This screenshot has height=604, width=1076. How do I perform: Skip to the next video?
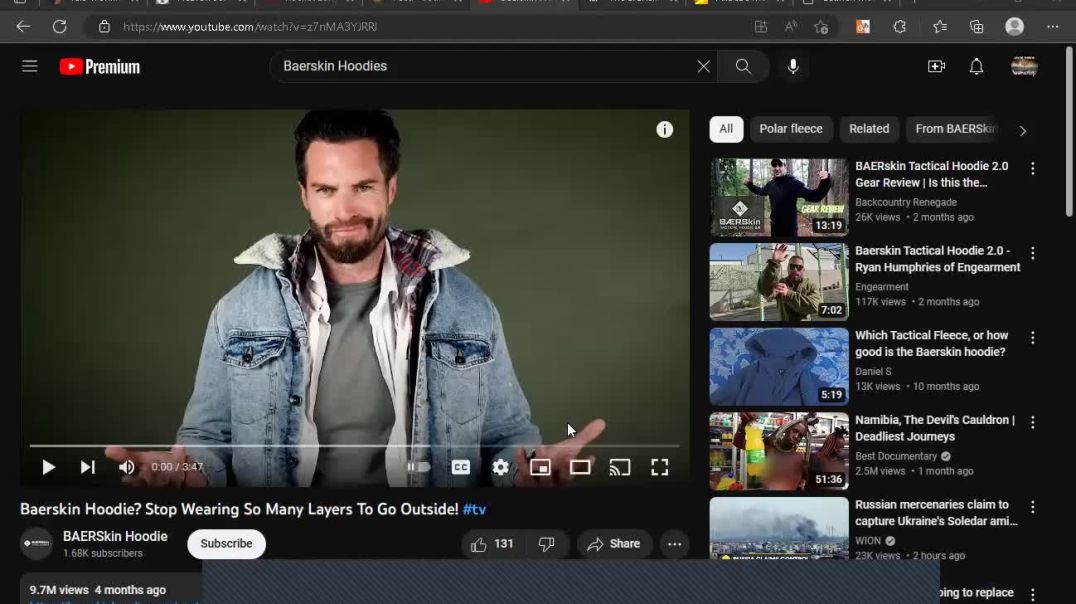point(88,467)
